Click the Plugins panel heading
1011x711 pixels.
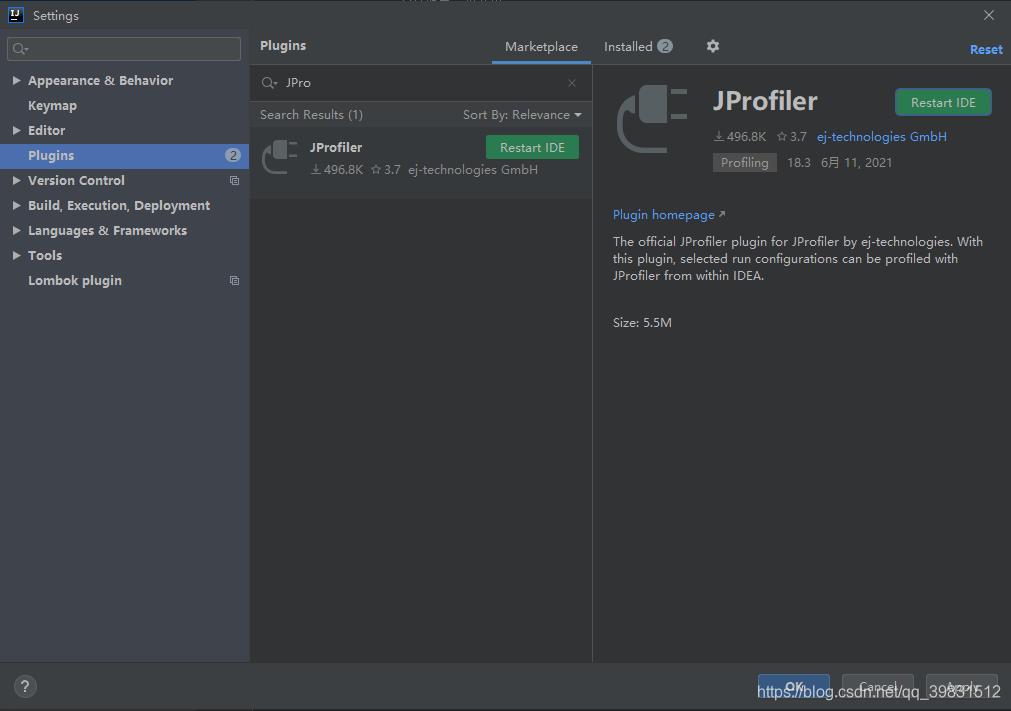[x=283, y=46]
